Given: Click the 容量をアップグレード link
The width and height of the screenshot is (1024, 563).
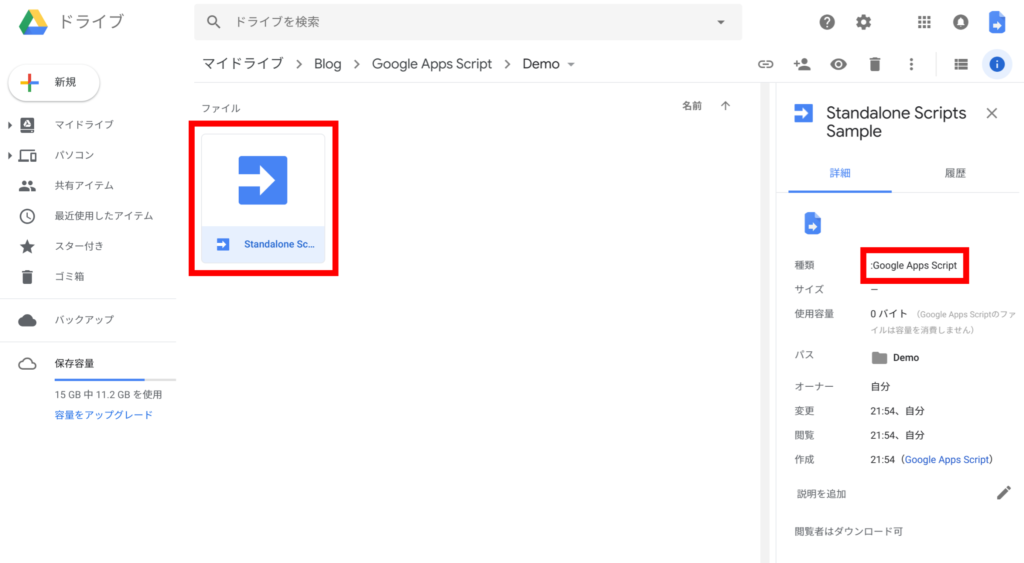Looking at the screenshot, I should (104, 414).
